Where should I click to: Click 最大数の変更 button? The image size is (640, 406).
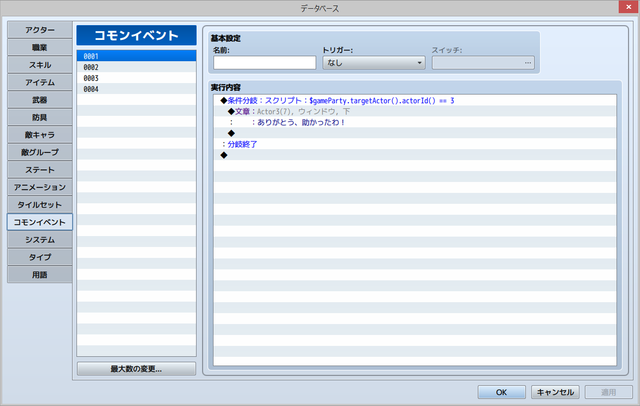tap(136, 369)
